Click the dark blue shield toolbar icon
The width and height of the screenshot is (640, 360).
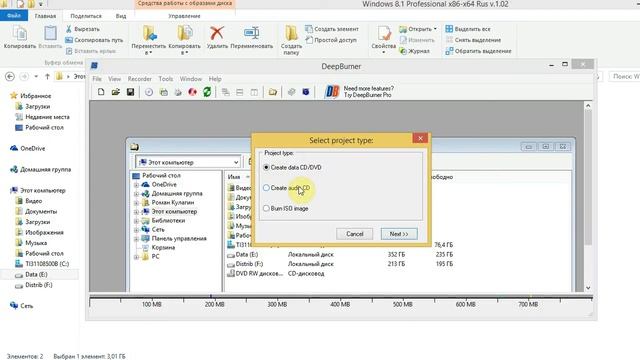[x=306, y=92]
